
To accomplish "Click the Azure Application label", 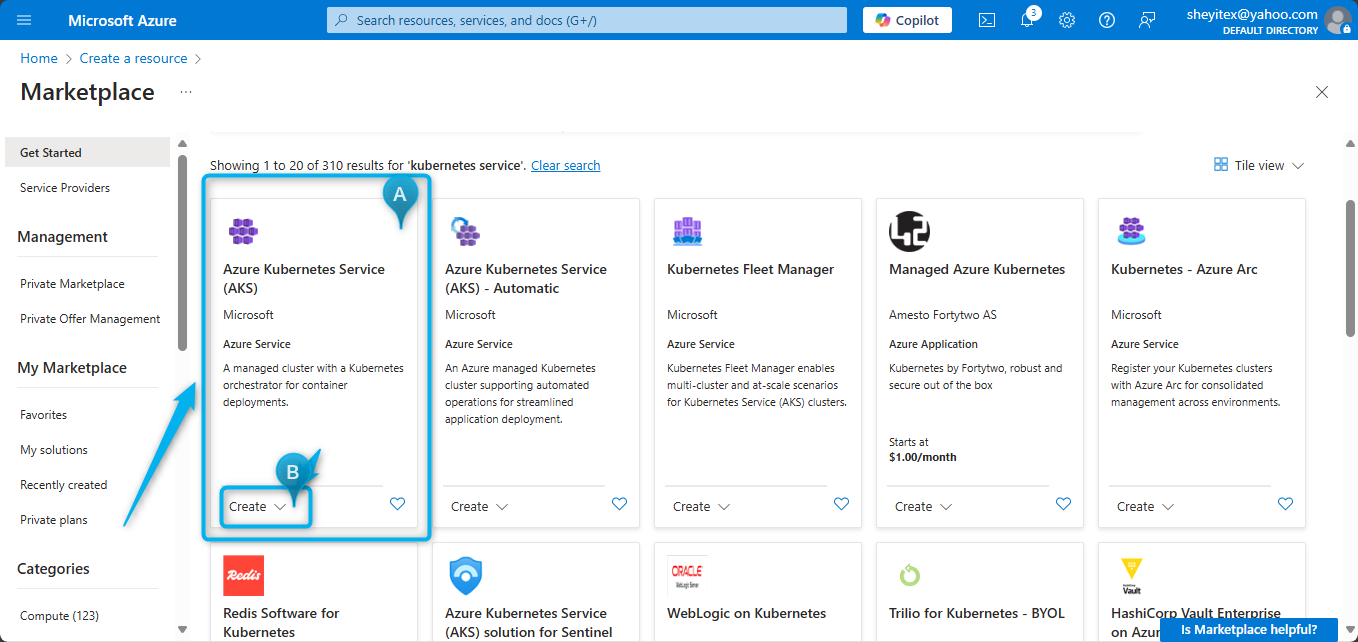I will pyautogui.click(x=934, y=344).
